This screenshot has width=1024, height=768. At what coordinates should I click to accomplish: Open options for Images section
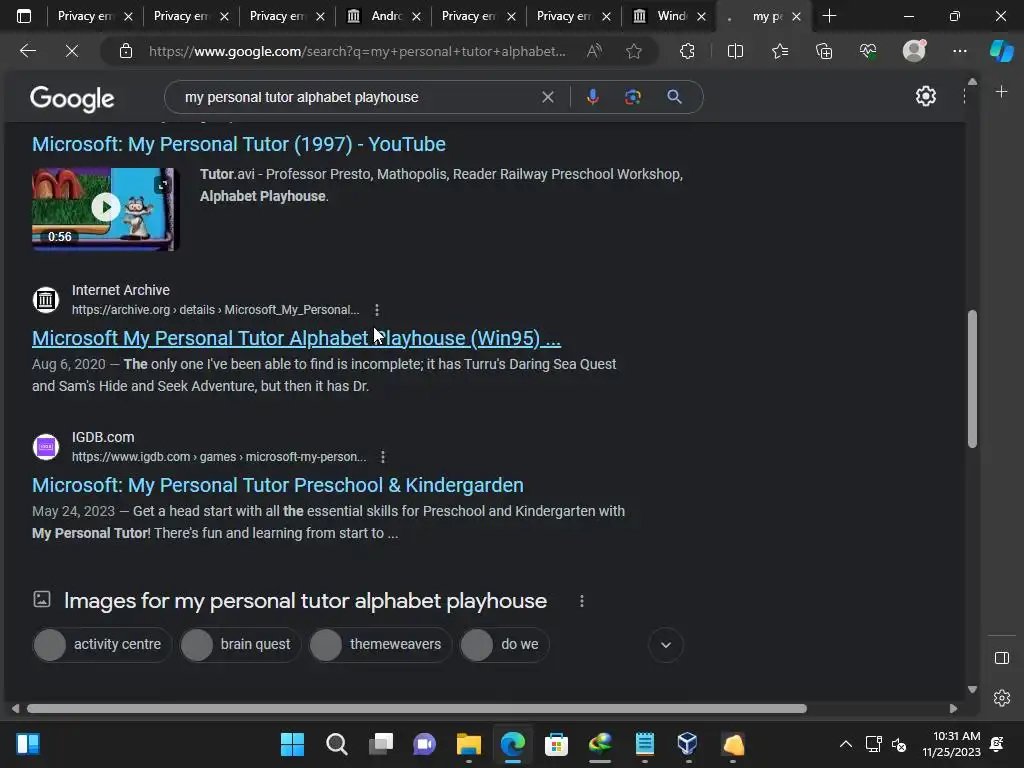(581, 601)
